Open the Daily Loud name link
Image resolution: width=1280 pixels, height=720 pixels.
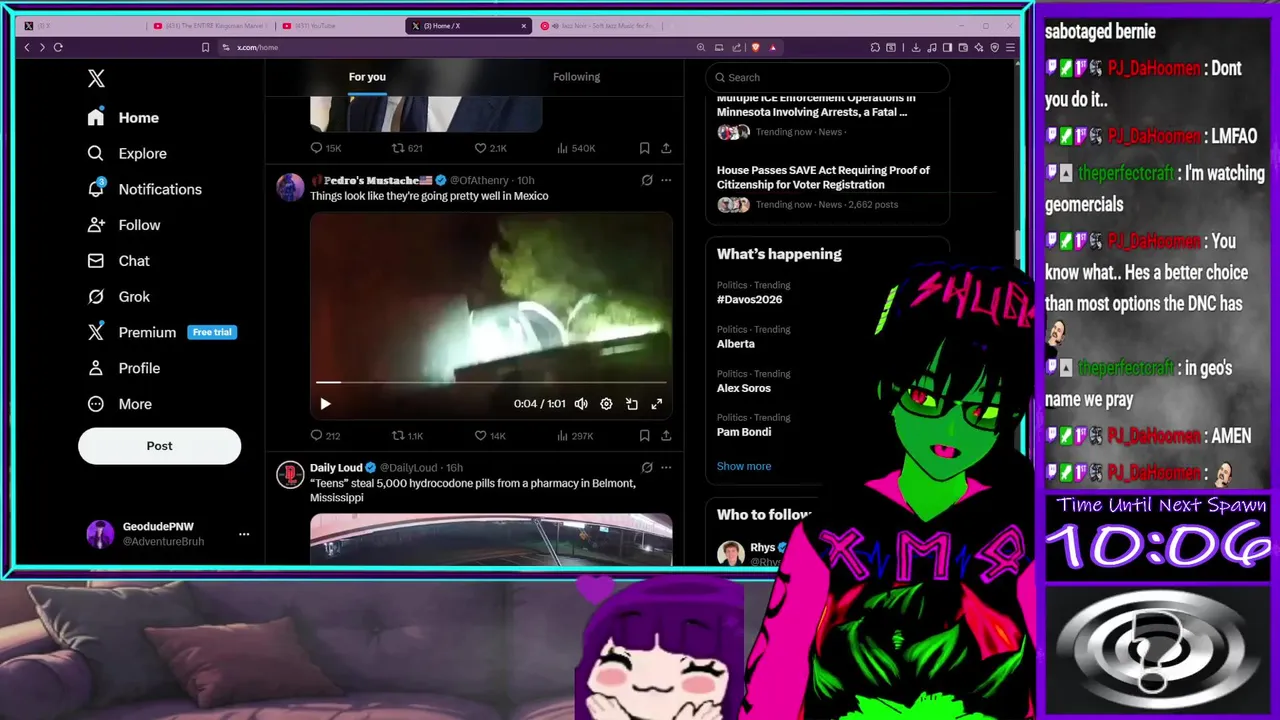click(x=336, y=467)
